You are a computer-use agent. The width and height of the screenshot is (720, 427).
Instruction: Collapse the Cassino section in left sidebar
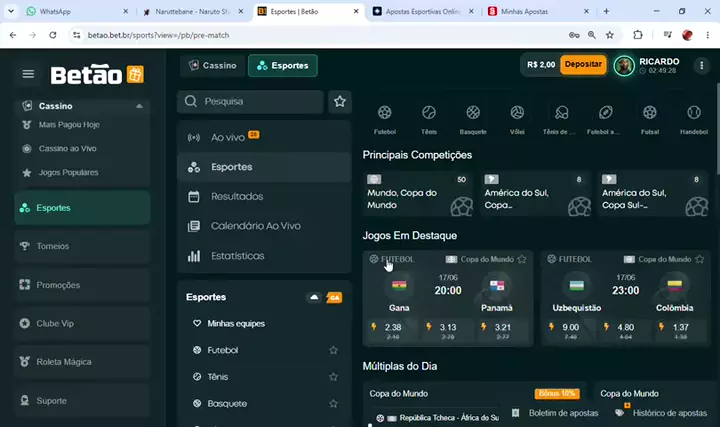click(x=139, y=106)
